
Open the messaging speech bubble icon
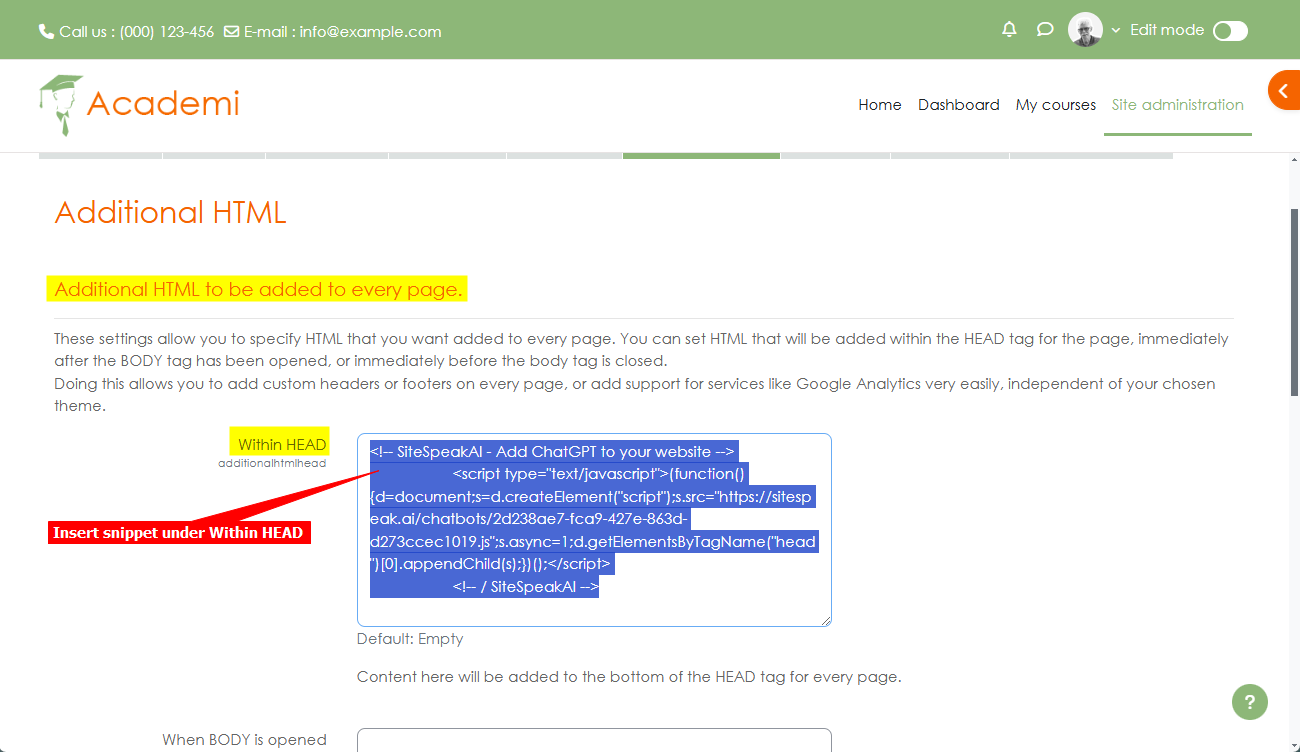1045,30
